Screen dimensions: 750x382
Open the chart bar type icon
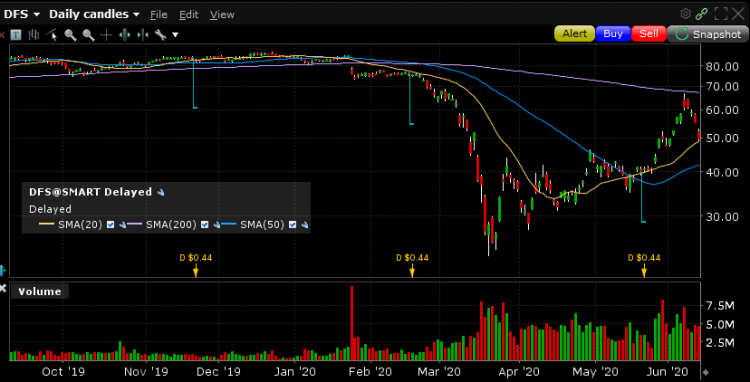point(33,34)
